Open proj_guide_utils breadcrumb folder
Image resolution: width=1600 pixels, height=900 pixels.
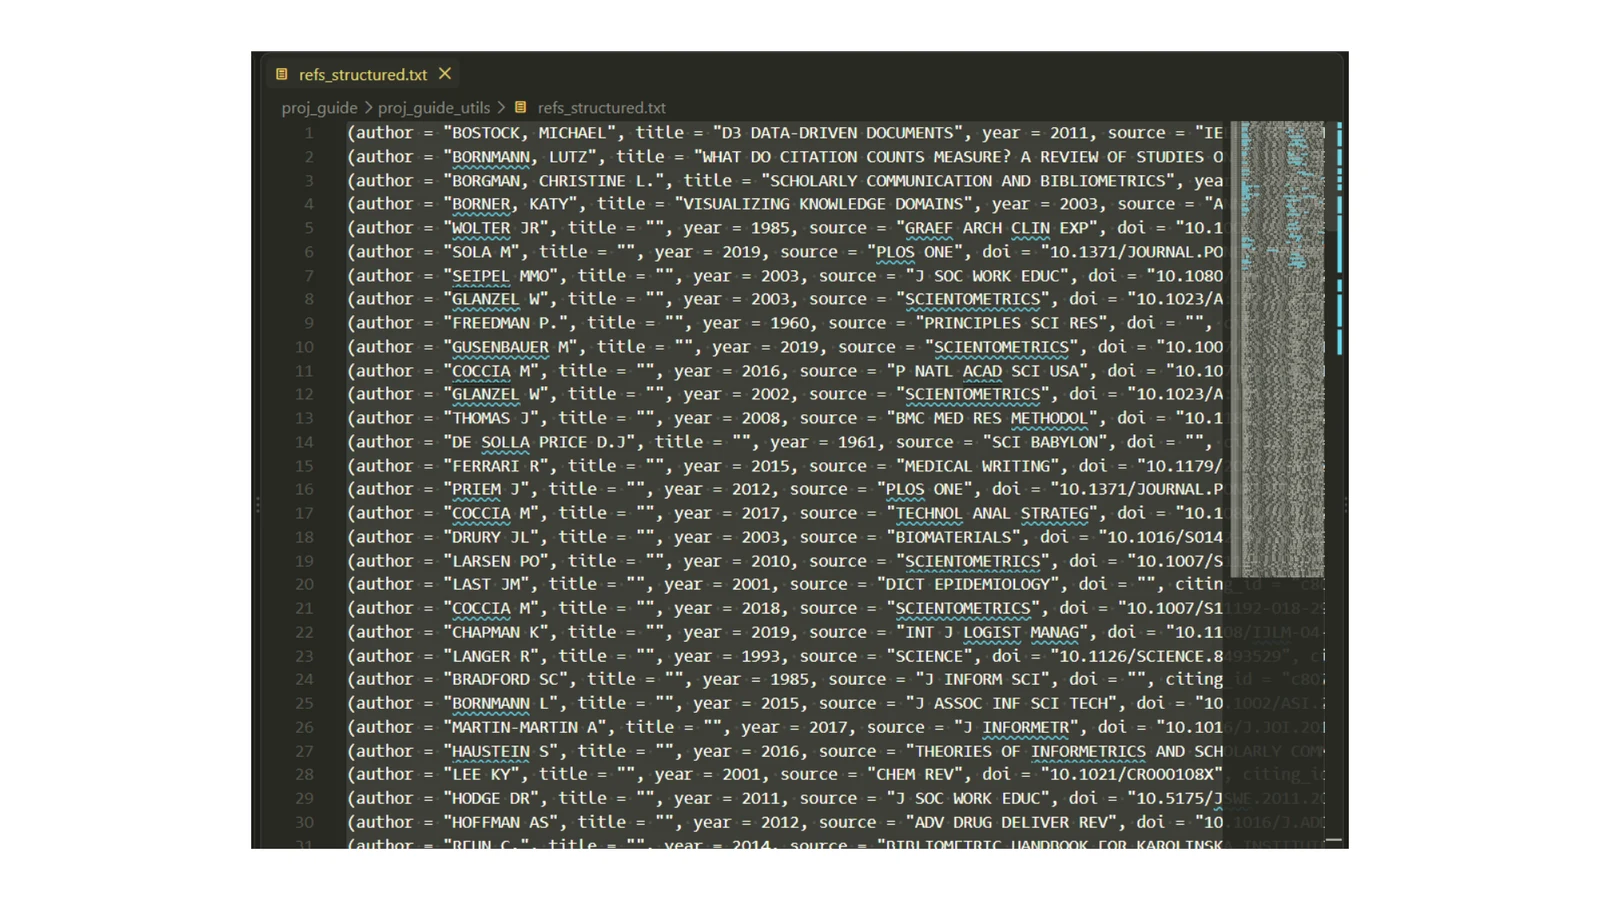(x=434, y=108)
